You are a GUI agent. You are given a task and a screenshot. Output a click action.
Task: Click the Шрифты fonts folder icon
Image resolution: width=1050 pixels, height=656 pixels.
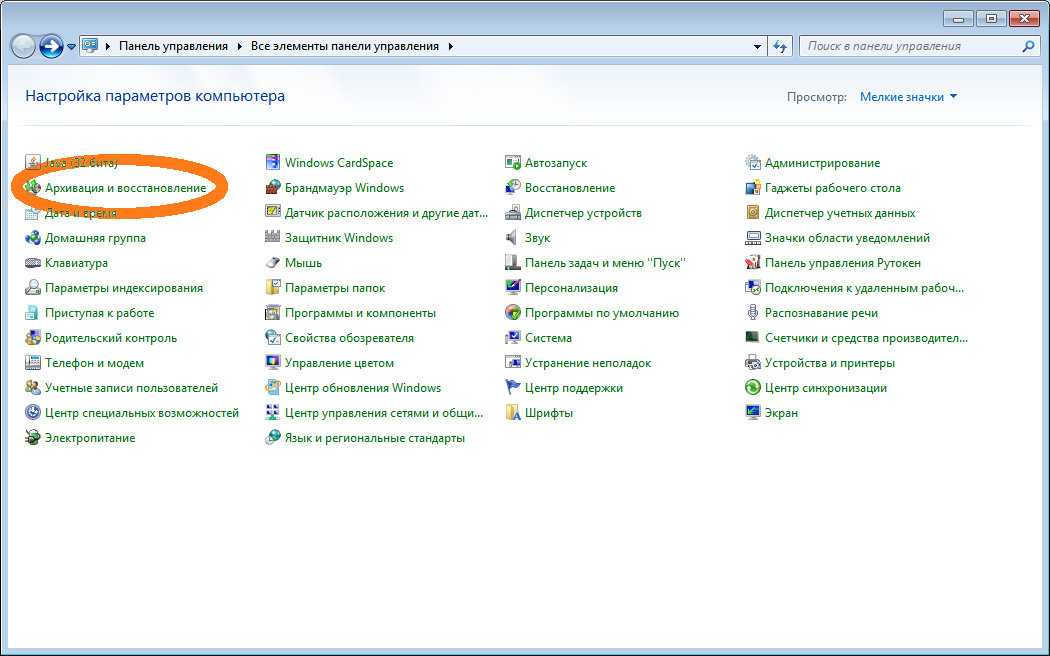click(x=513, y=413)
